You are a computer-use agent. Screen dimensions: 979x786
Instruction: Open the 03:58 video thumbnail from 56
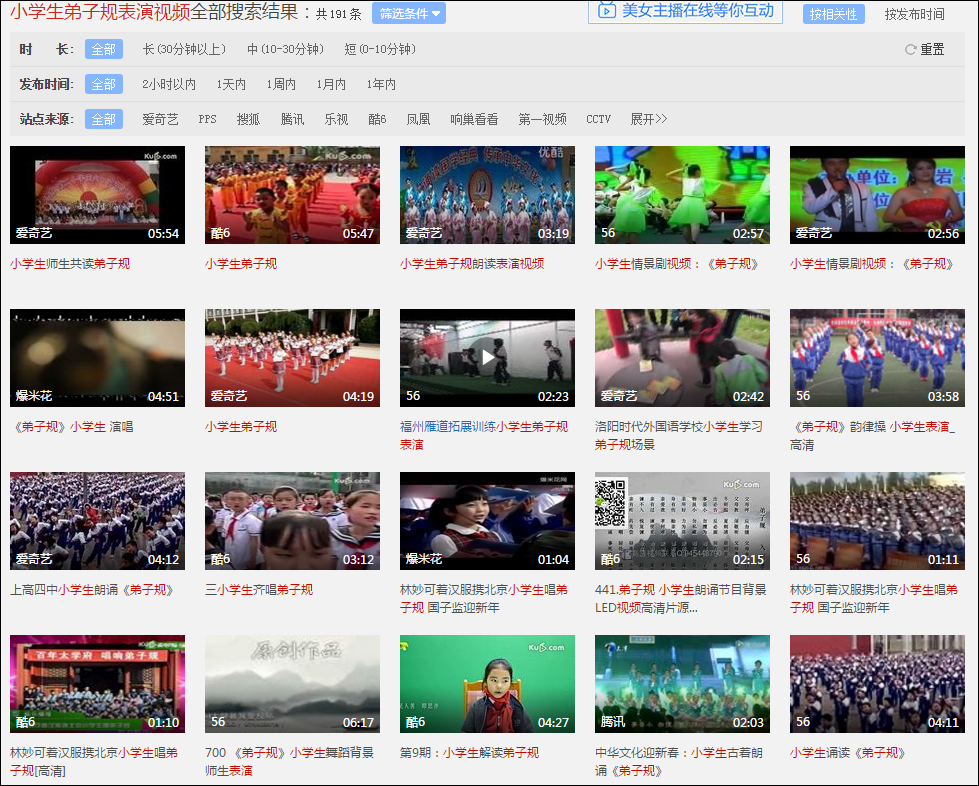(x=877, y=358)
